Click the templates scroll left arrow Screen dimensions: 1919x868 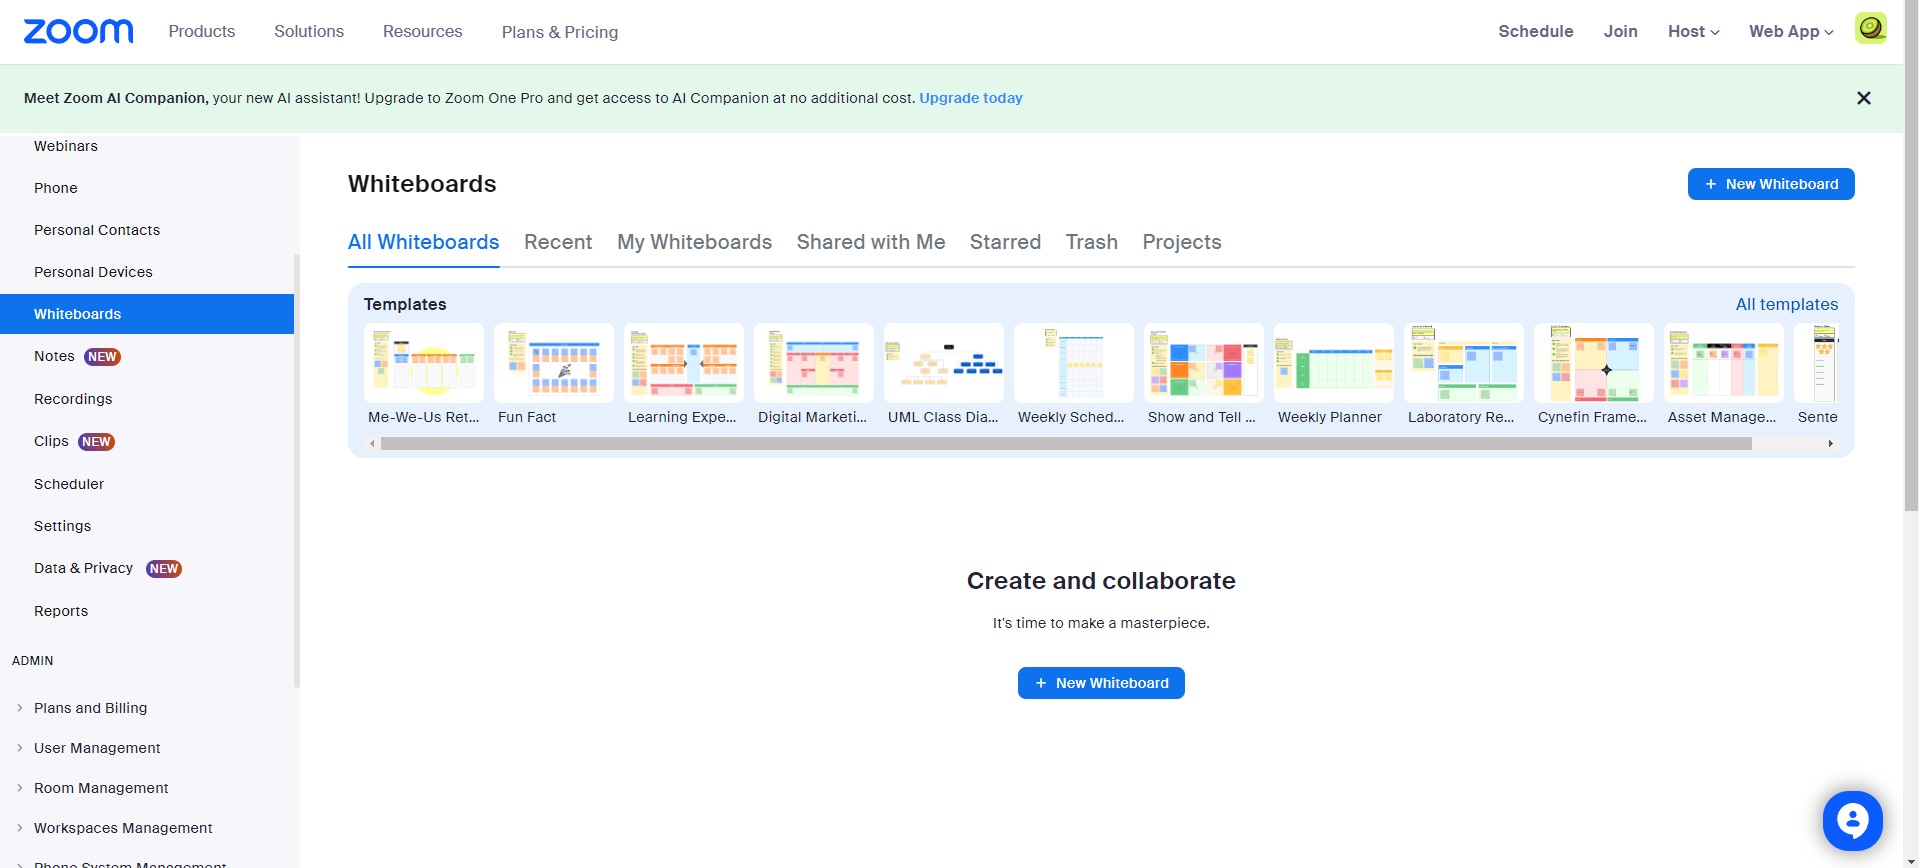[x=372, y=443]
